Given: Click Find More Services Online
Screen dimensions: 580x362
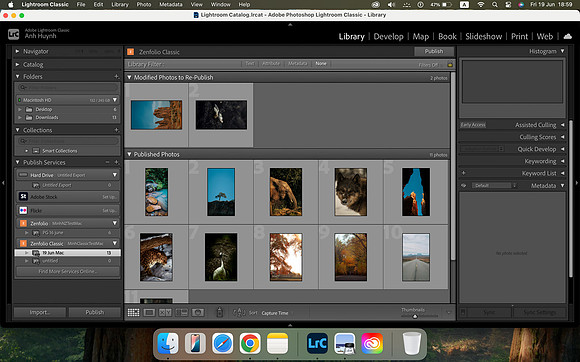Looking at the screenshot, I should pos(67,271).
